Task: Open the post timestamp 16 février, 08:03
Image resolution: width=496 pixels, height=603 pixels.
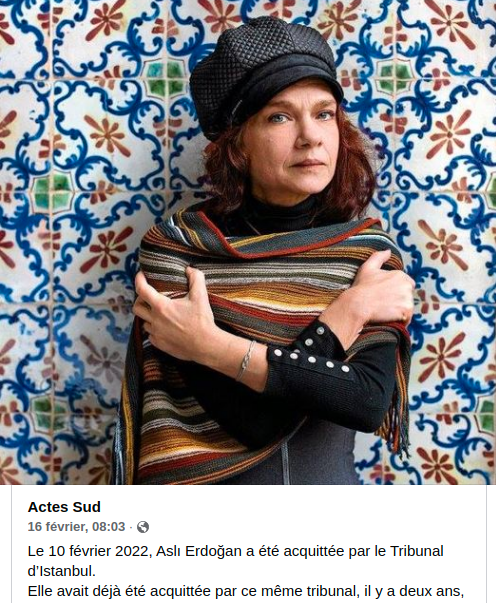Action: 77,526
